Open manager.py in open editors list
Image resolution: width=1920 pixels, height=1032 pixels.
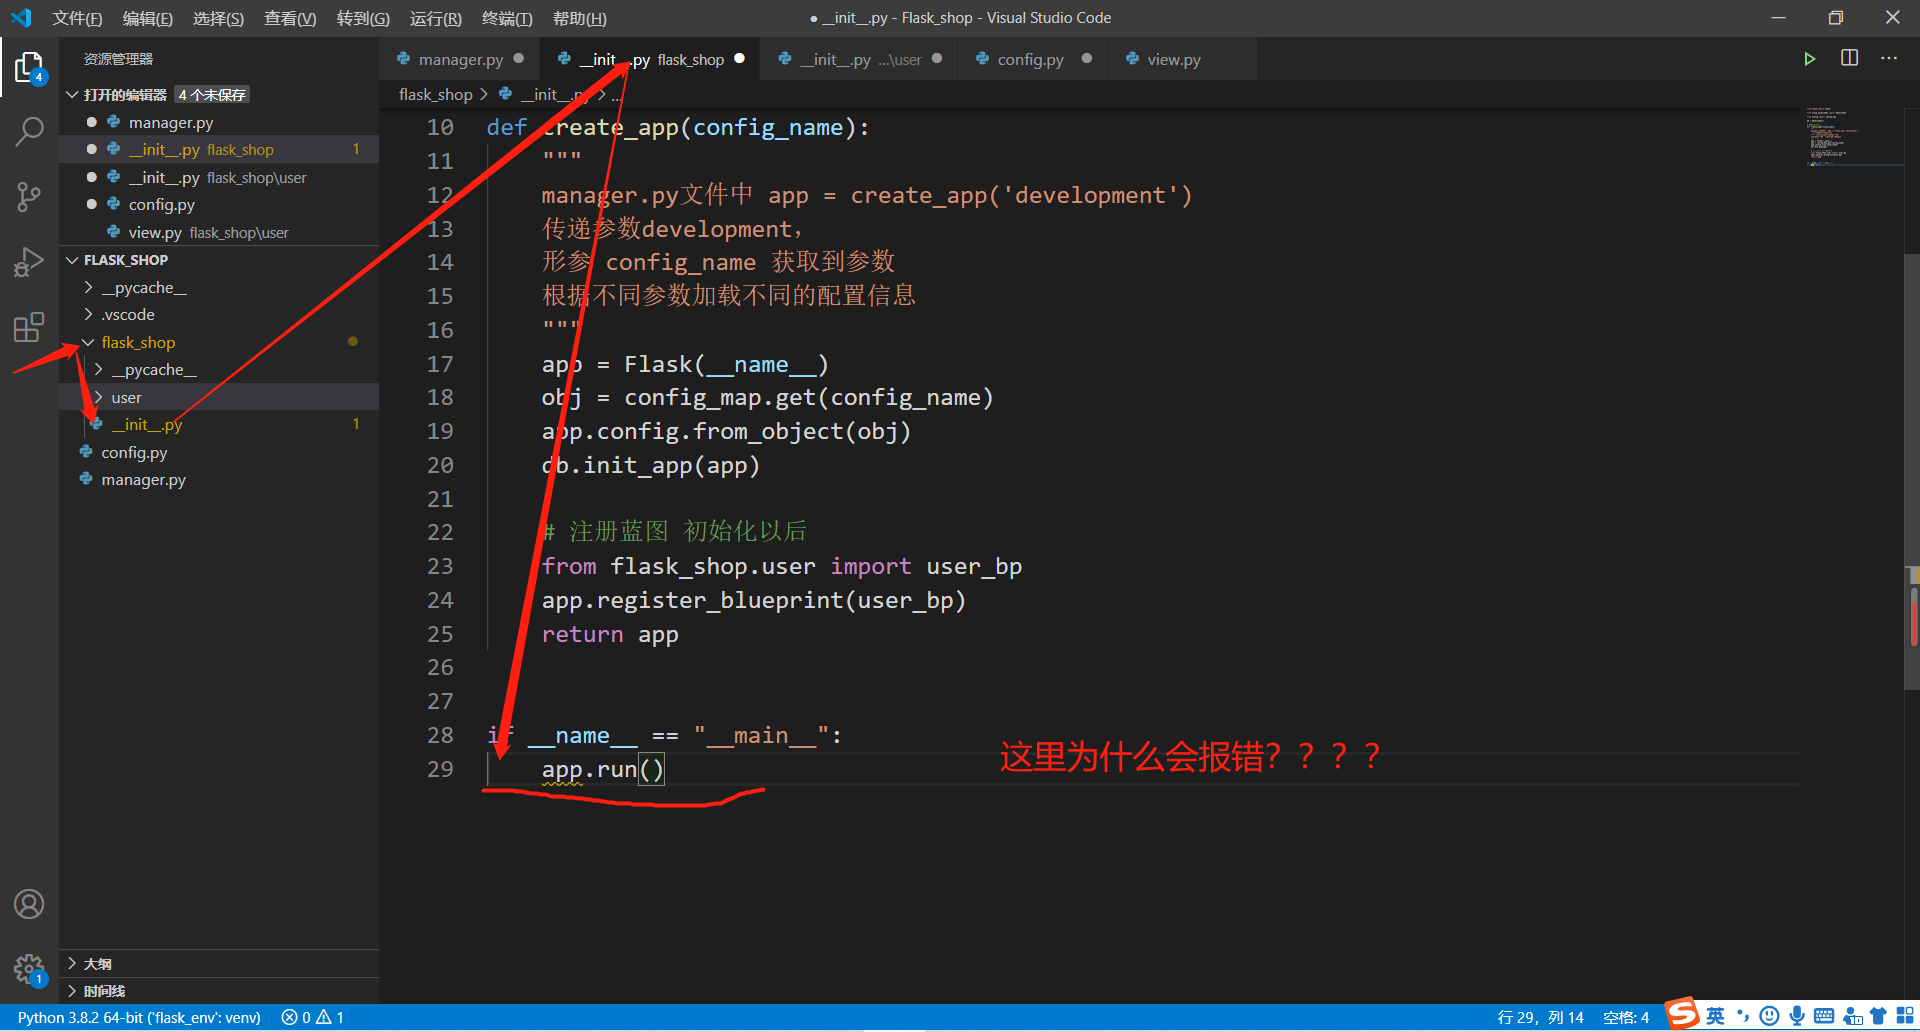pyautogui.click(x=219, y=122)
